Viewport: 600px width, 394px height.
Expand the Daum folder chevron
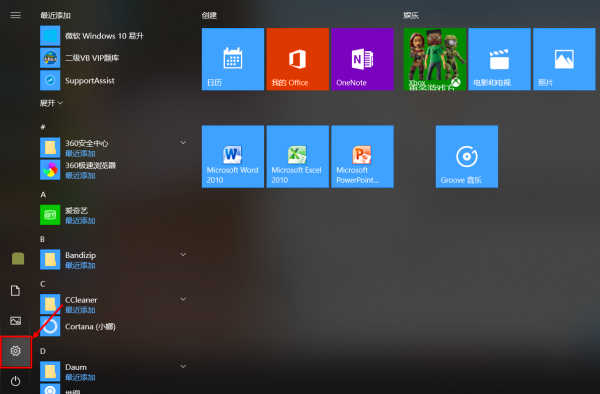(183, 366)
